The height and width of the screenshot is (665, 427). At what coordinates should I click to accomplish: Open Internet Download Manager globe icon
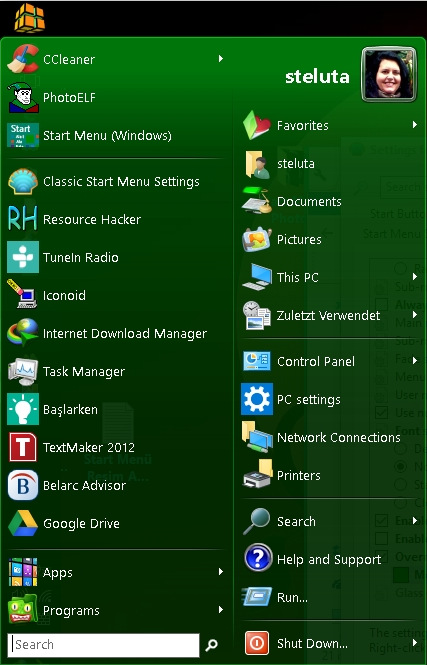tap(23, 333)
